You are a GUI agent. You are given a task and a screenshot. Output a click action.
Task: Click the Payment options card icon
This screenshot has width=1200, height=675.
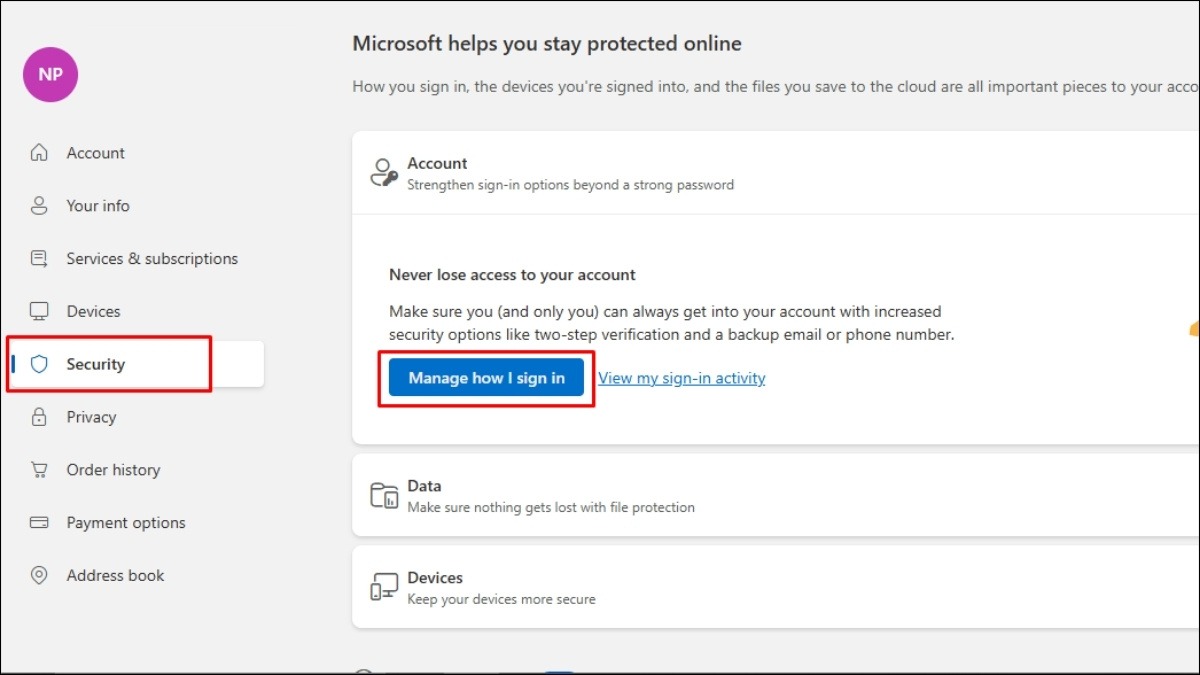[x=39, y=523]
